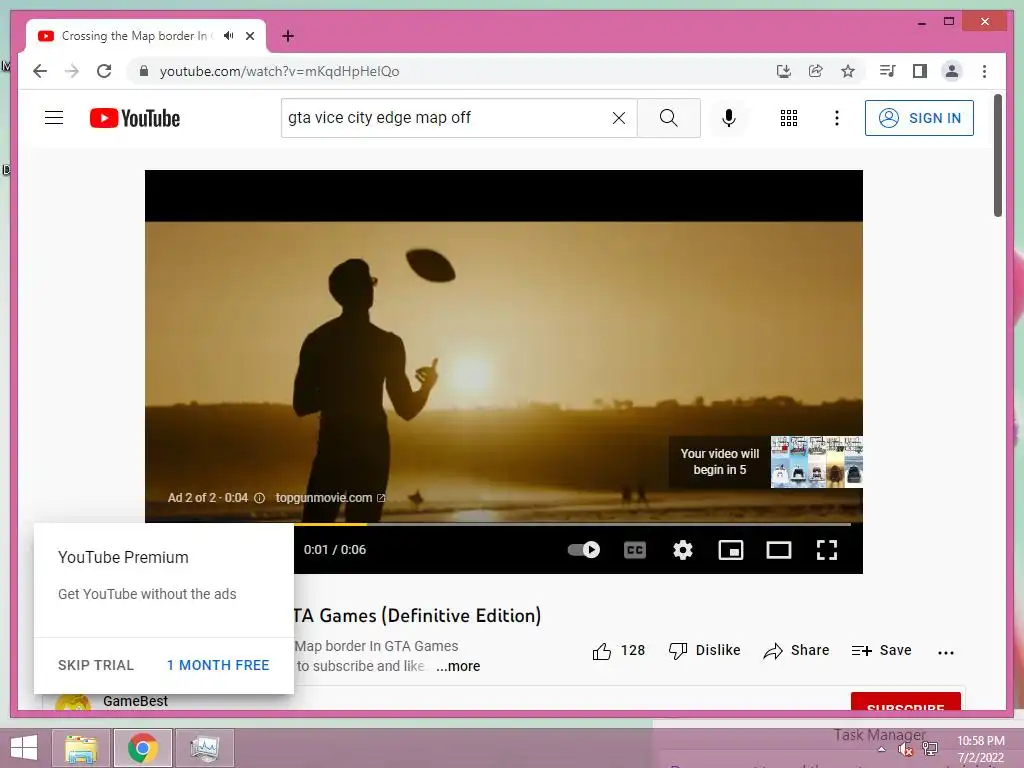Click the SKIP TRIAL button
Viewport: 1024px width, 768px height.
pyautogui.click(x=95, y=665)
